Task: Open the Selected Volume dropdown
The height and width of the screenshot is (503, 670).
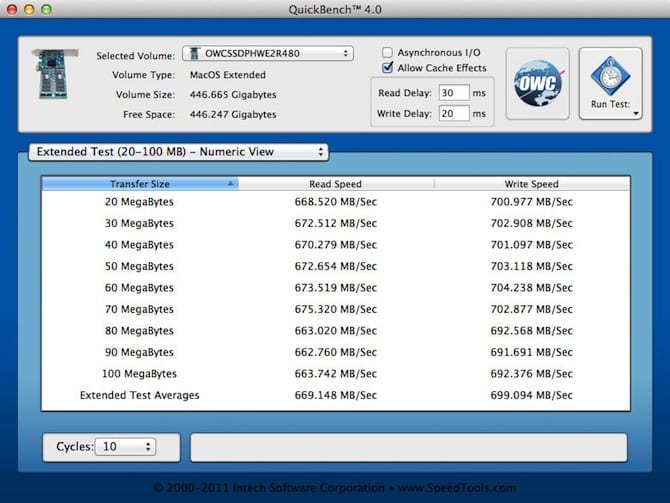Action: tap(267, 54)
